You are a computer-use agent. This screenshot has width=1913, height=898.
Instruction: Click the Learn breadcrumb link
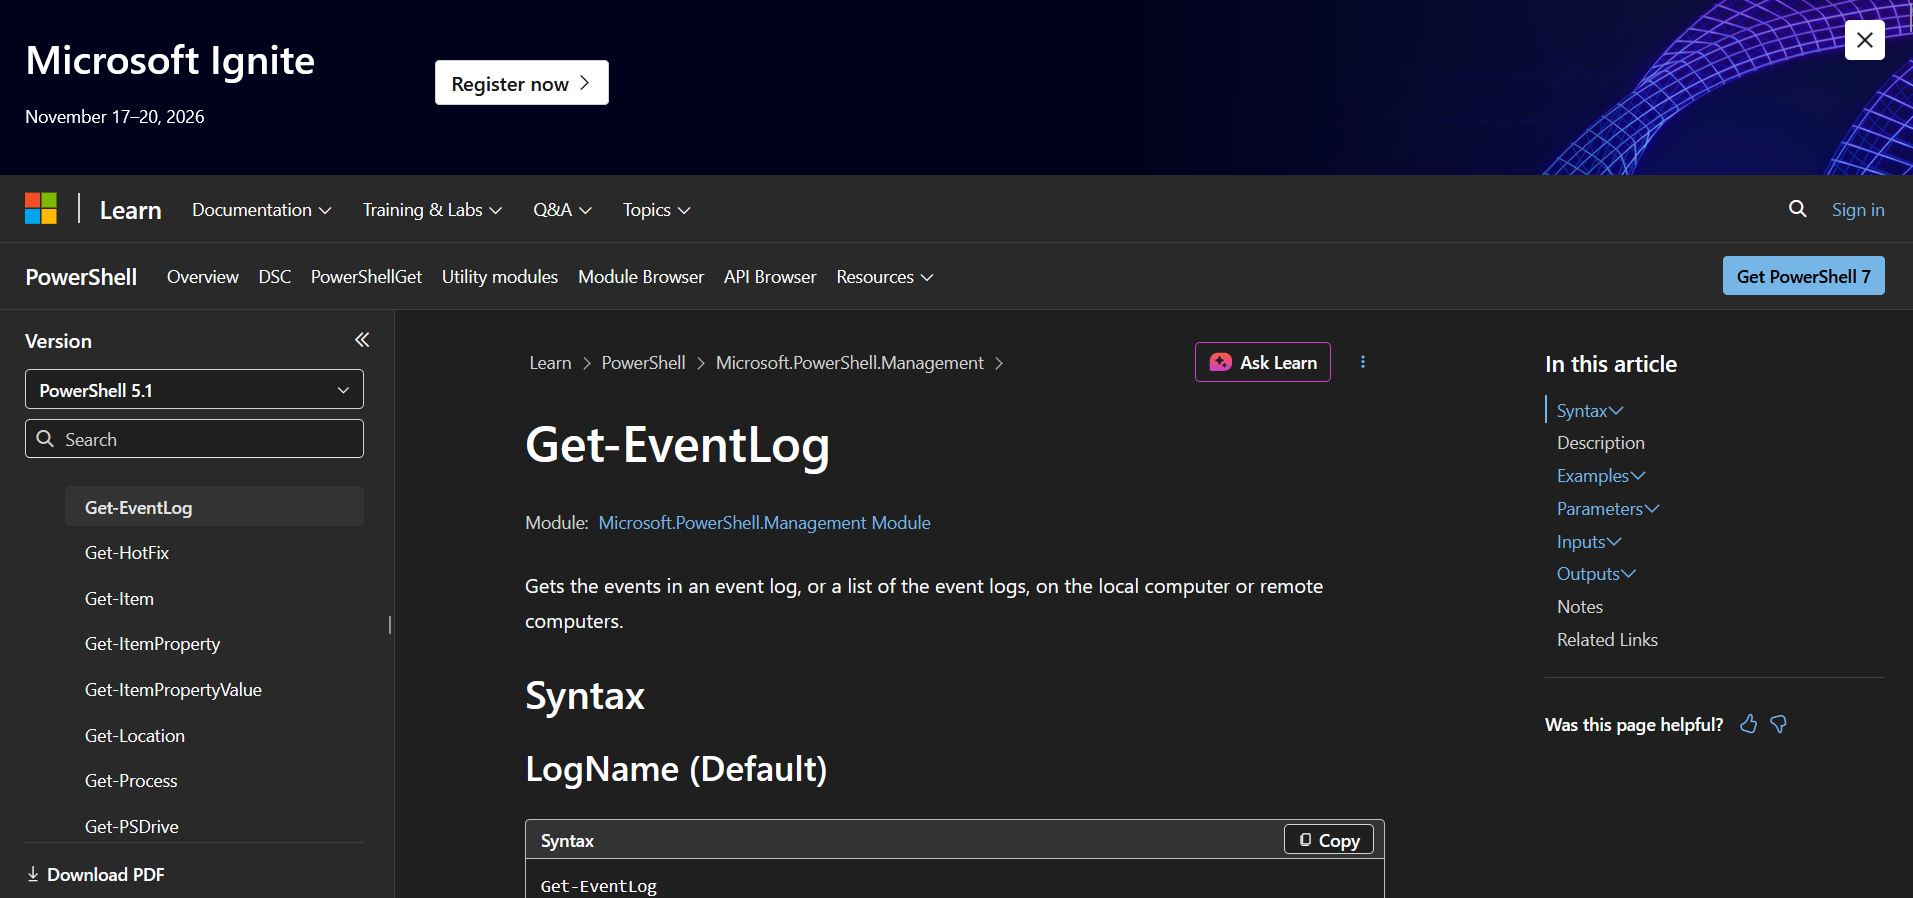(550, 362)
